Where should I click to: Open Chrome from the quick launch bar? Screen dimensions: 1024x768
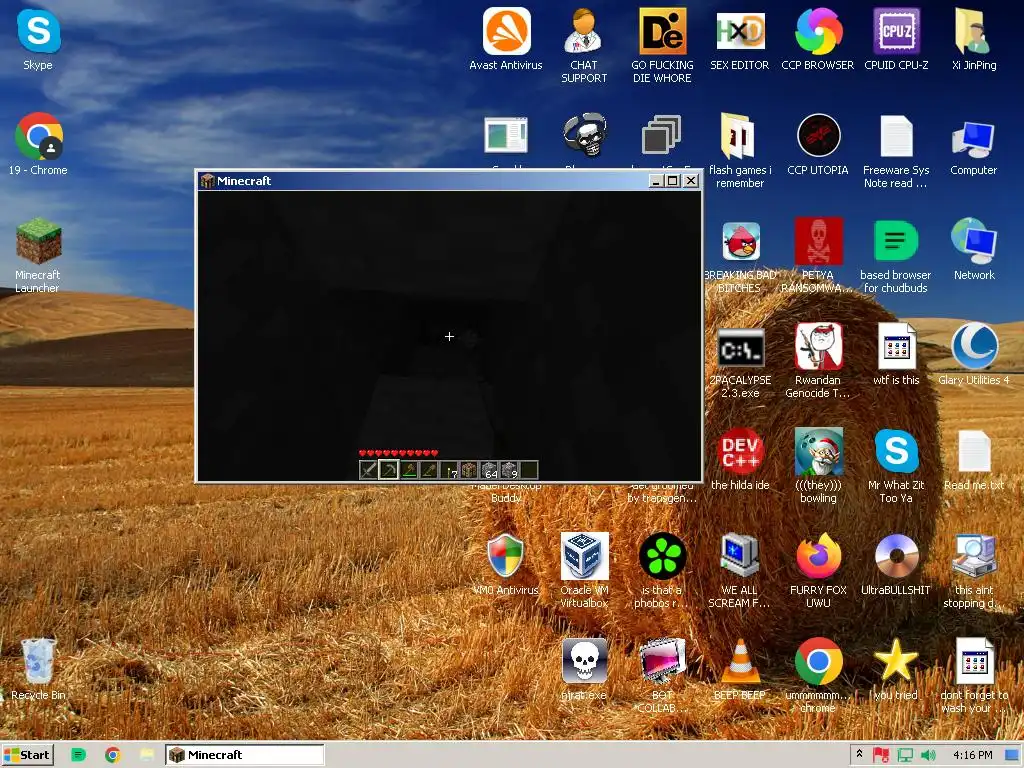click(113, 755)
